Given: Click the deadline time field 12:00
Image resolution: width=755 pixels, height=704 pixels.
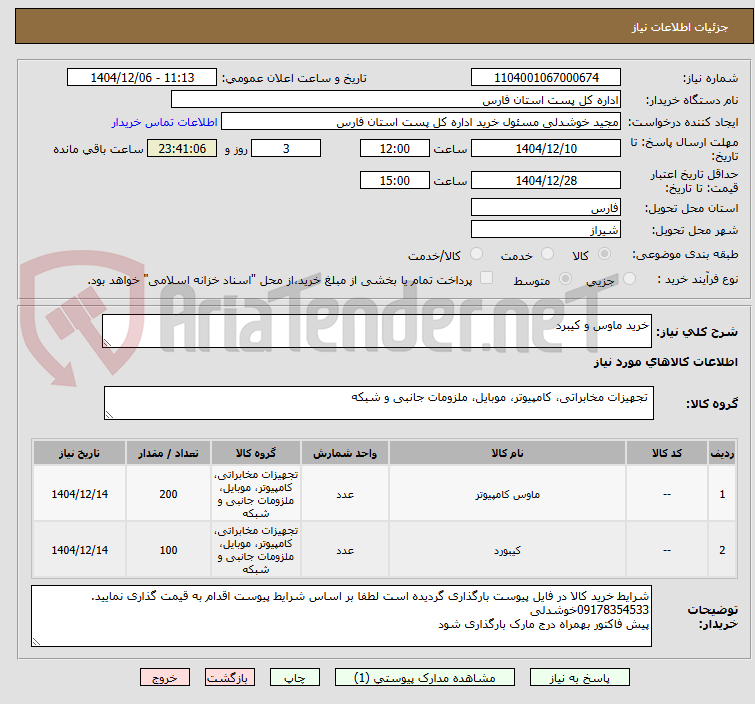Looking at the screenshot, I should [395, 148].
